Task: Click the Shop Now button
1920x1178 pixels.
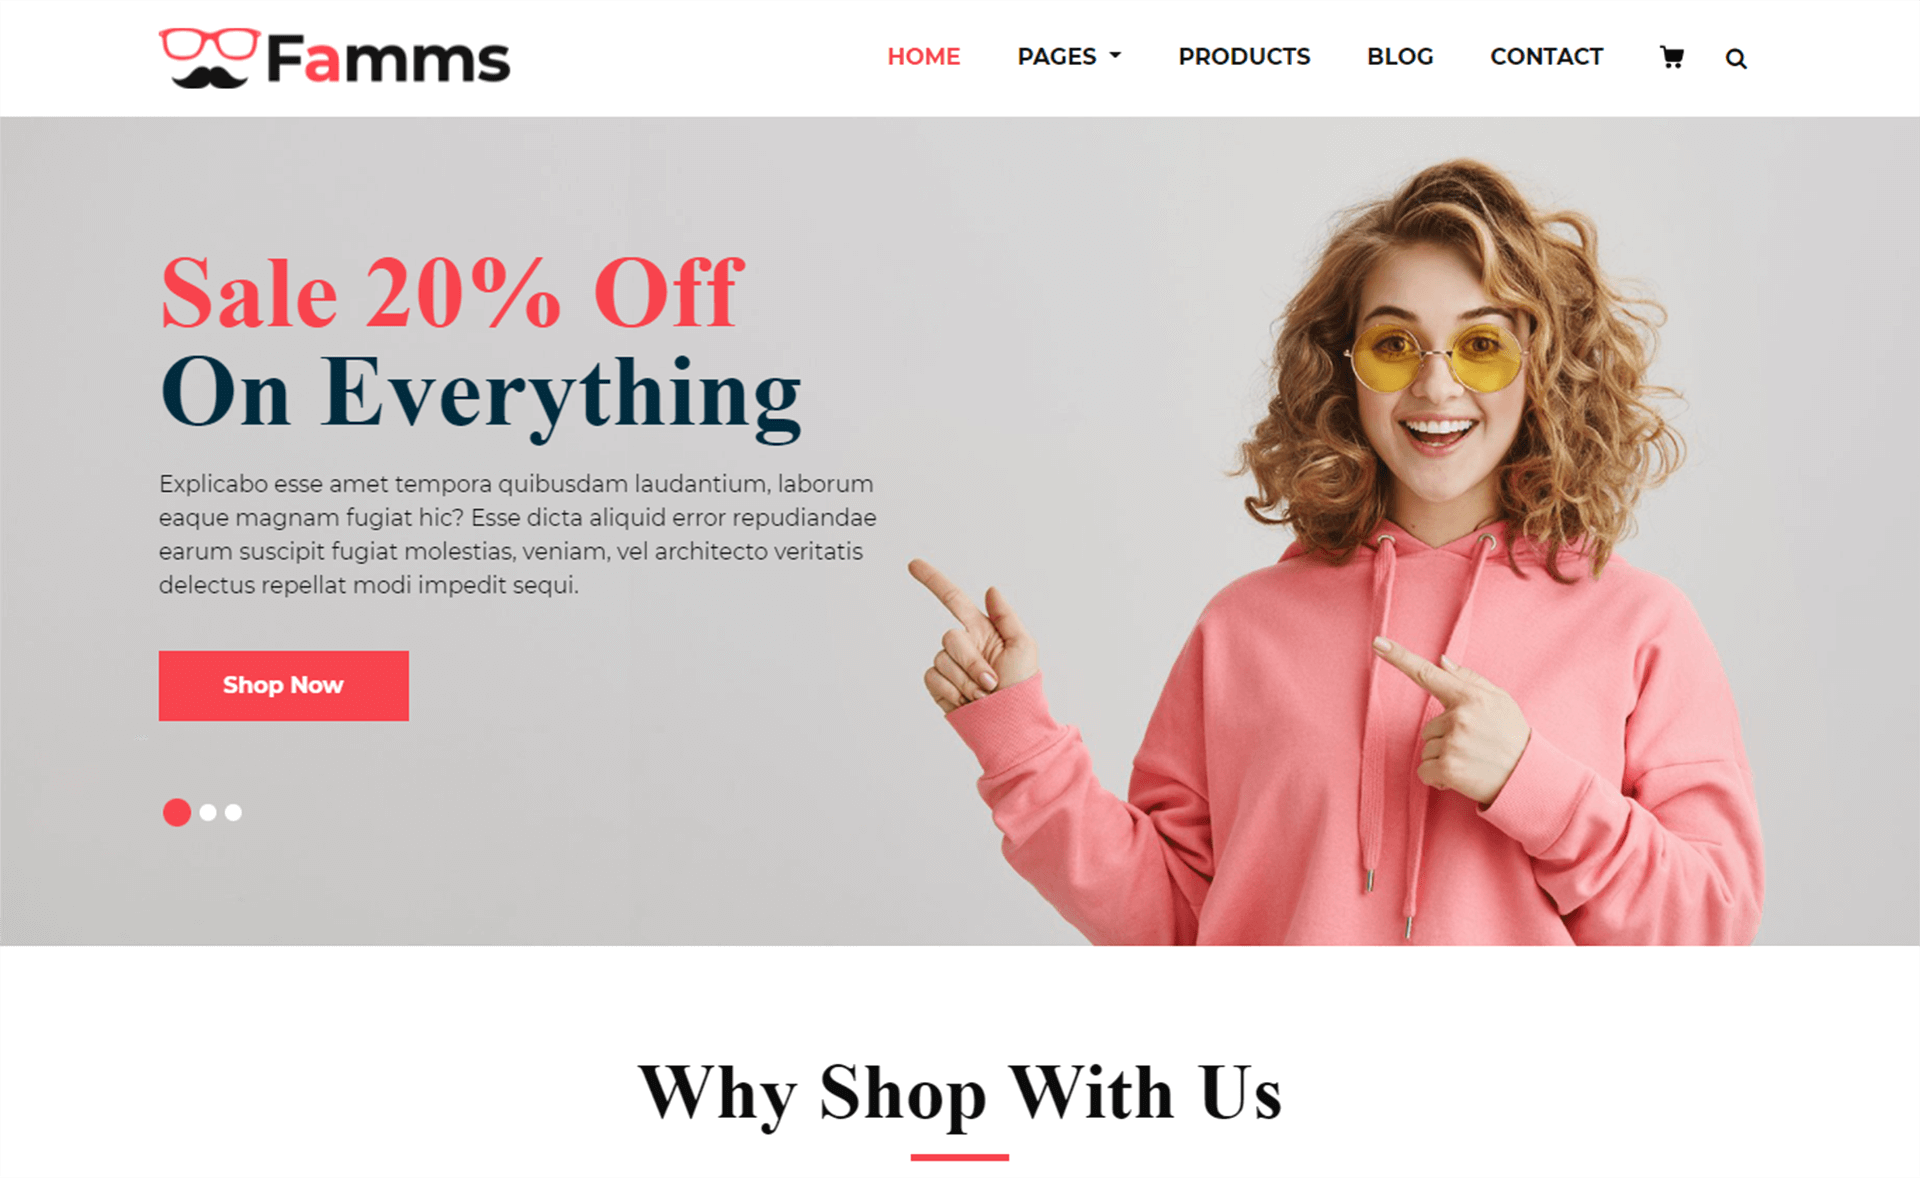Action: coord(283,683)
